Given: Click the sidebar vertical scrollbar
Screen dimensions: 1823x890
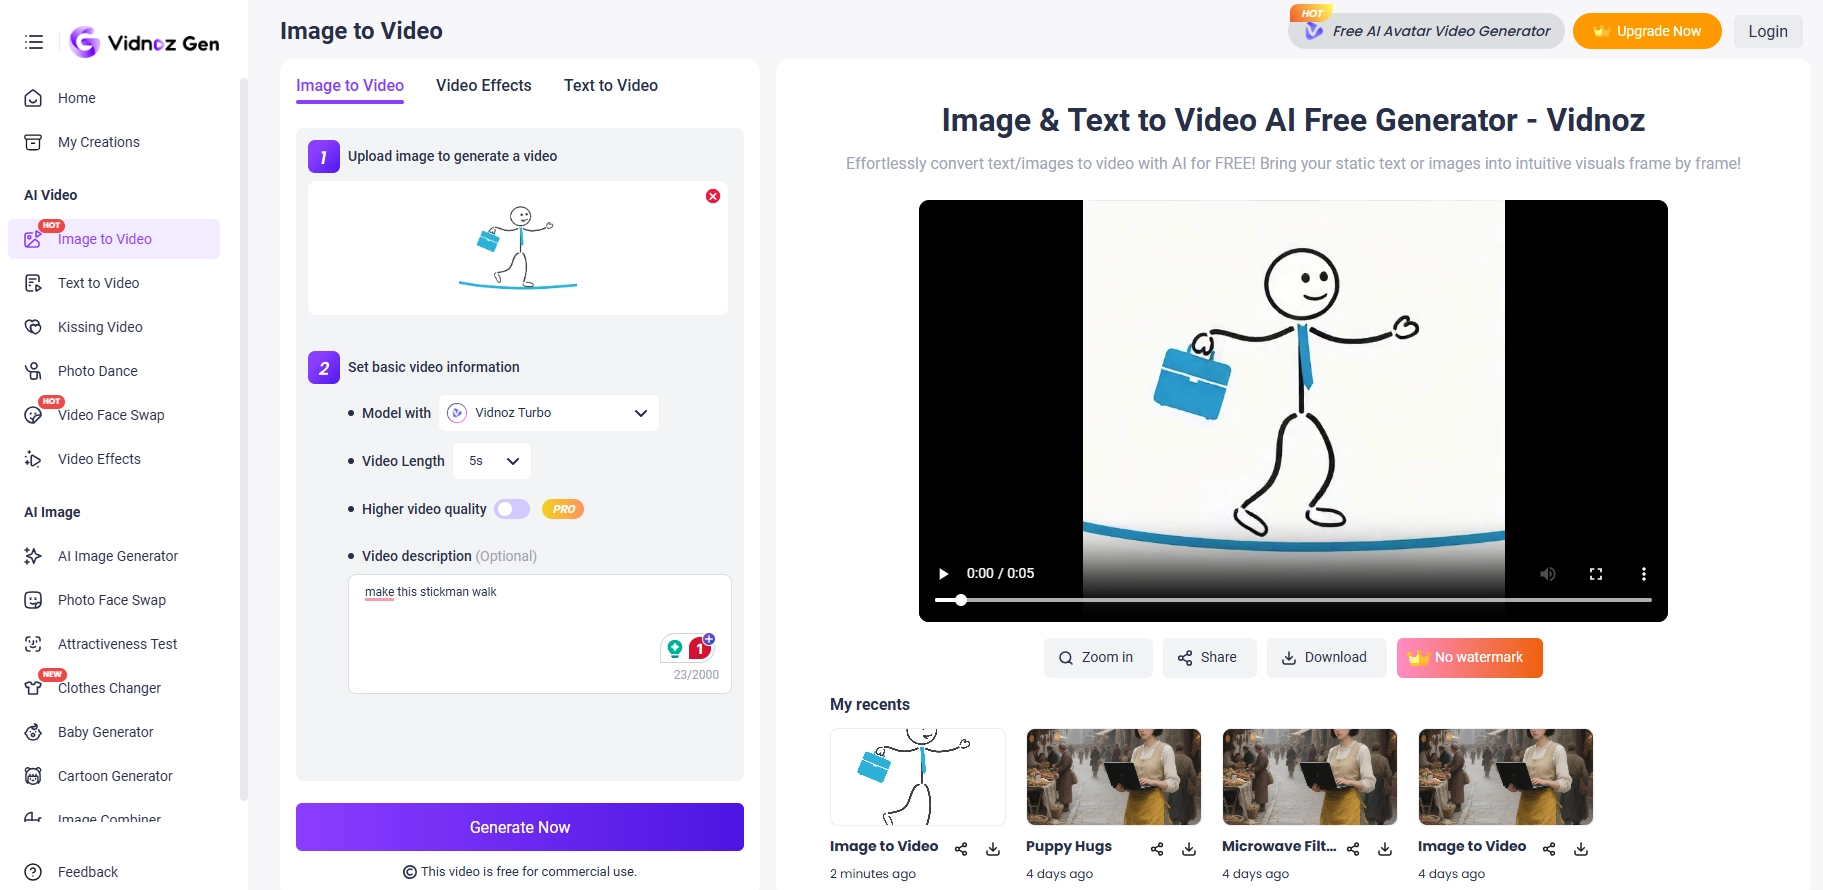Looking at the screenshot, I should [x=243, y=440].
